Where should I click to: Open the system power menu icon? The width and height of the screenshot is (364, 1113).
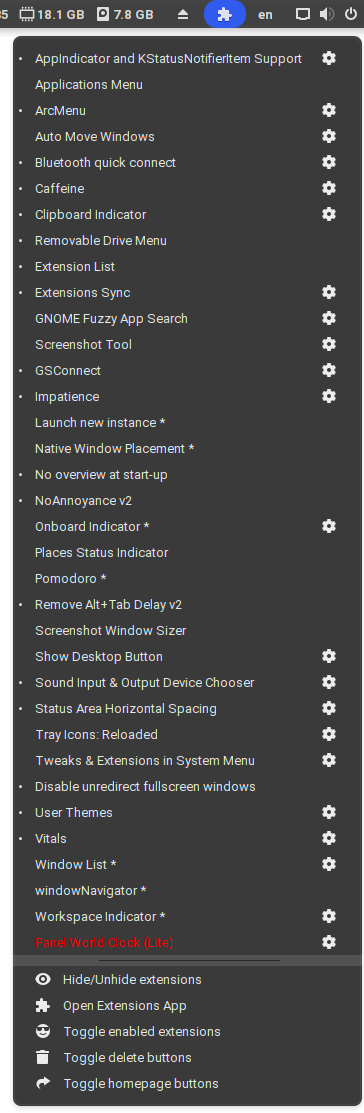[x=351, y=14]
